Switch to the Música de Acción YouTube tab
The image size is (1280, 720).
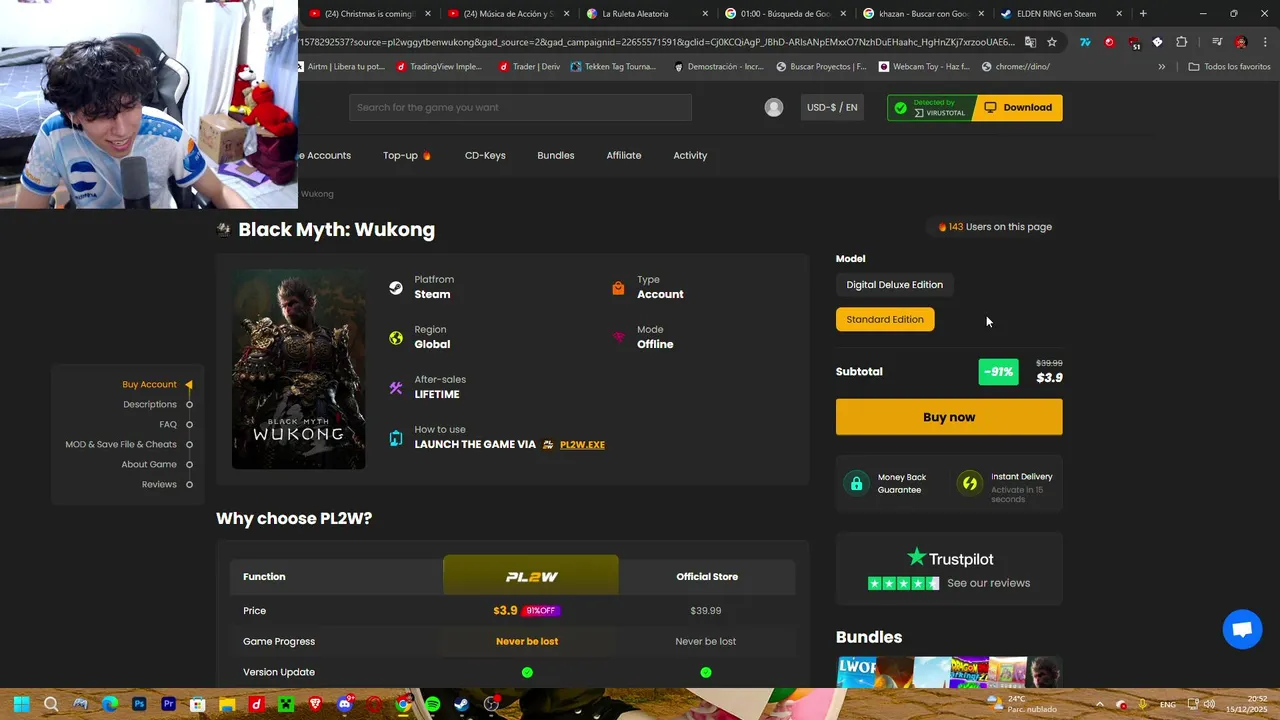[x=508, y=14]
